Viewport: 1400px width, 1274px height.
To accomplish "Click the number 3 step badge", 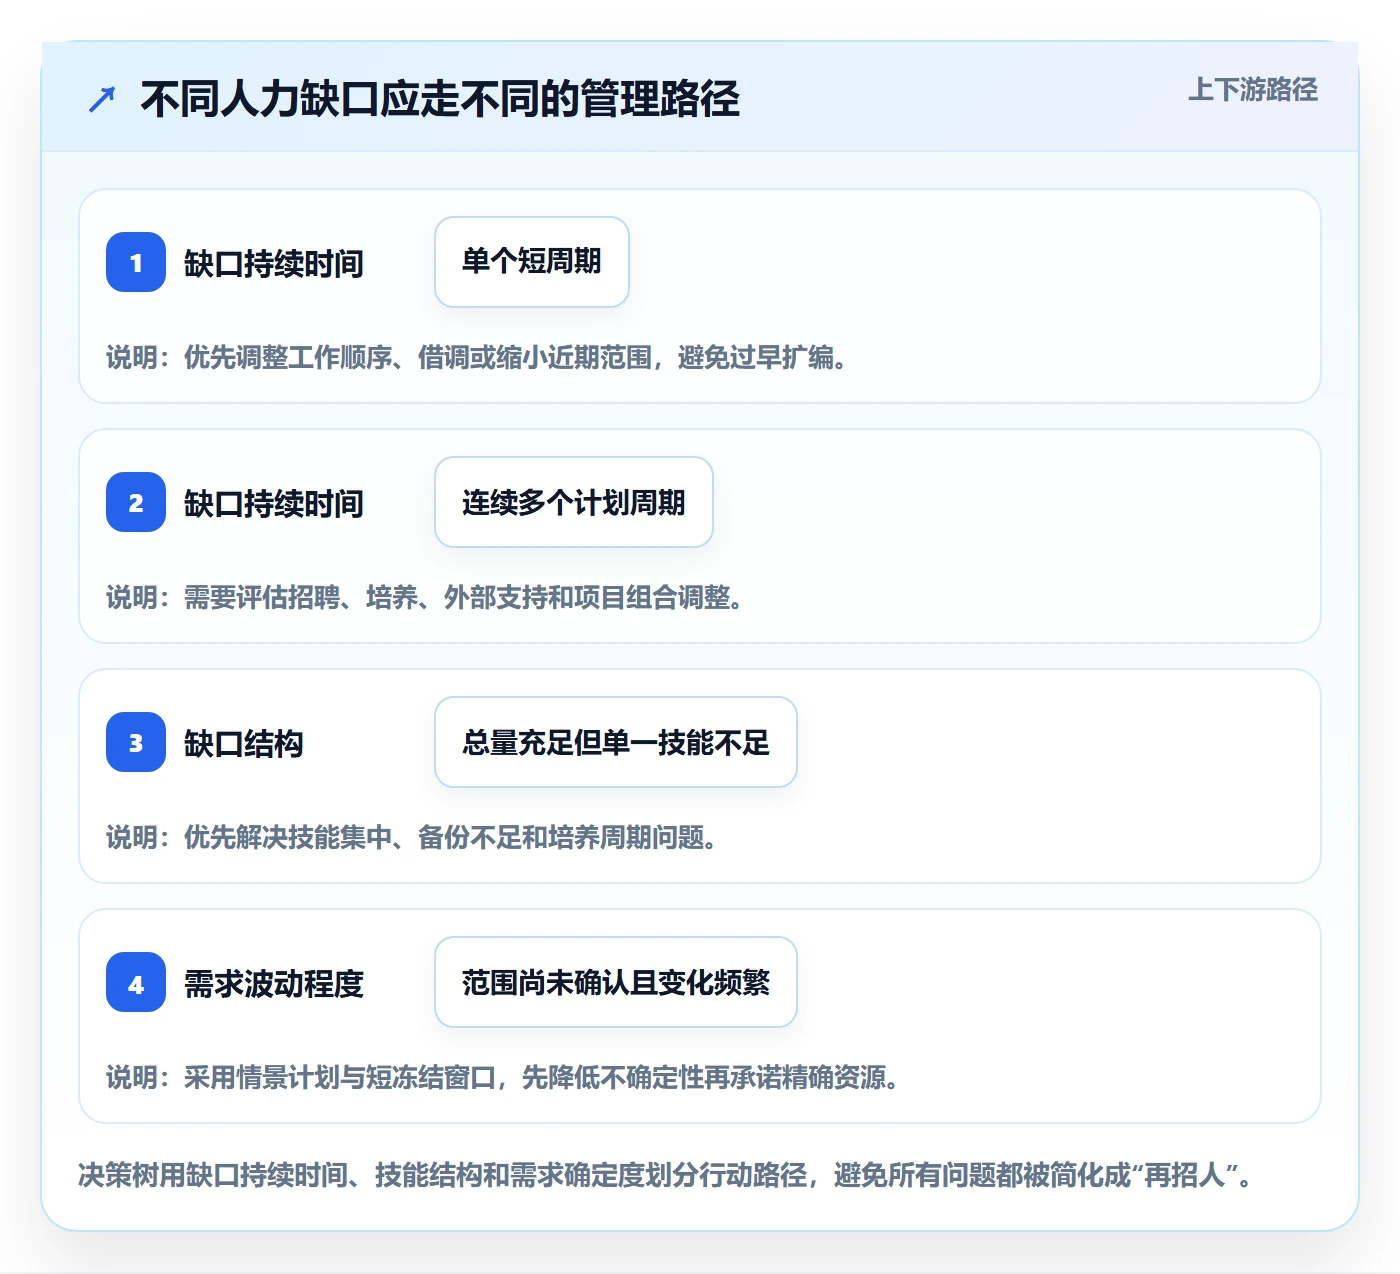I will 136,742.
